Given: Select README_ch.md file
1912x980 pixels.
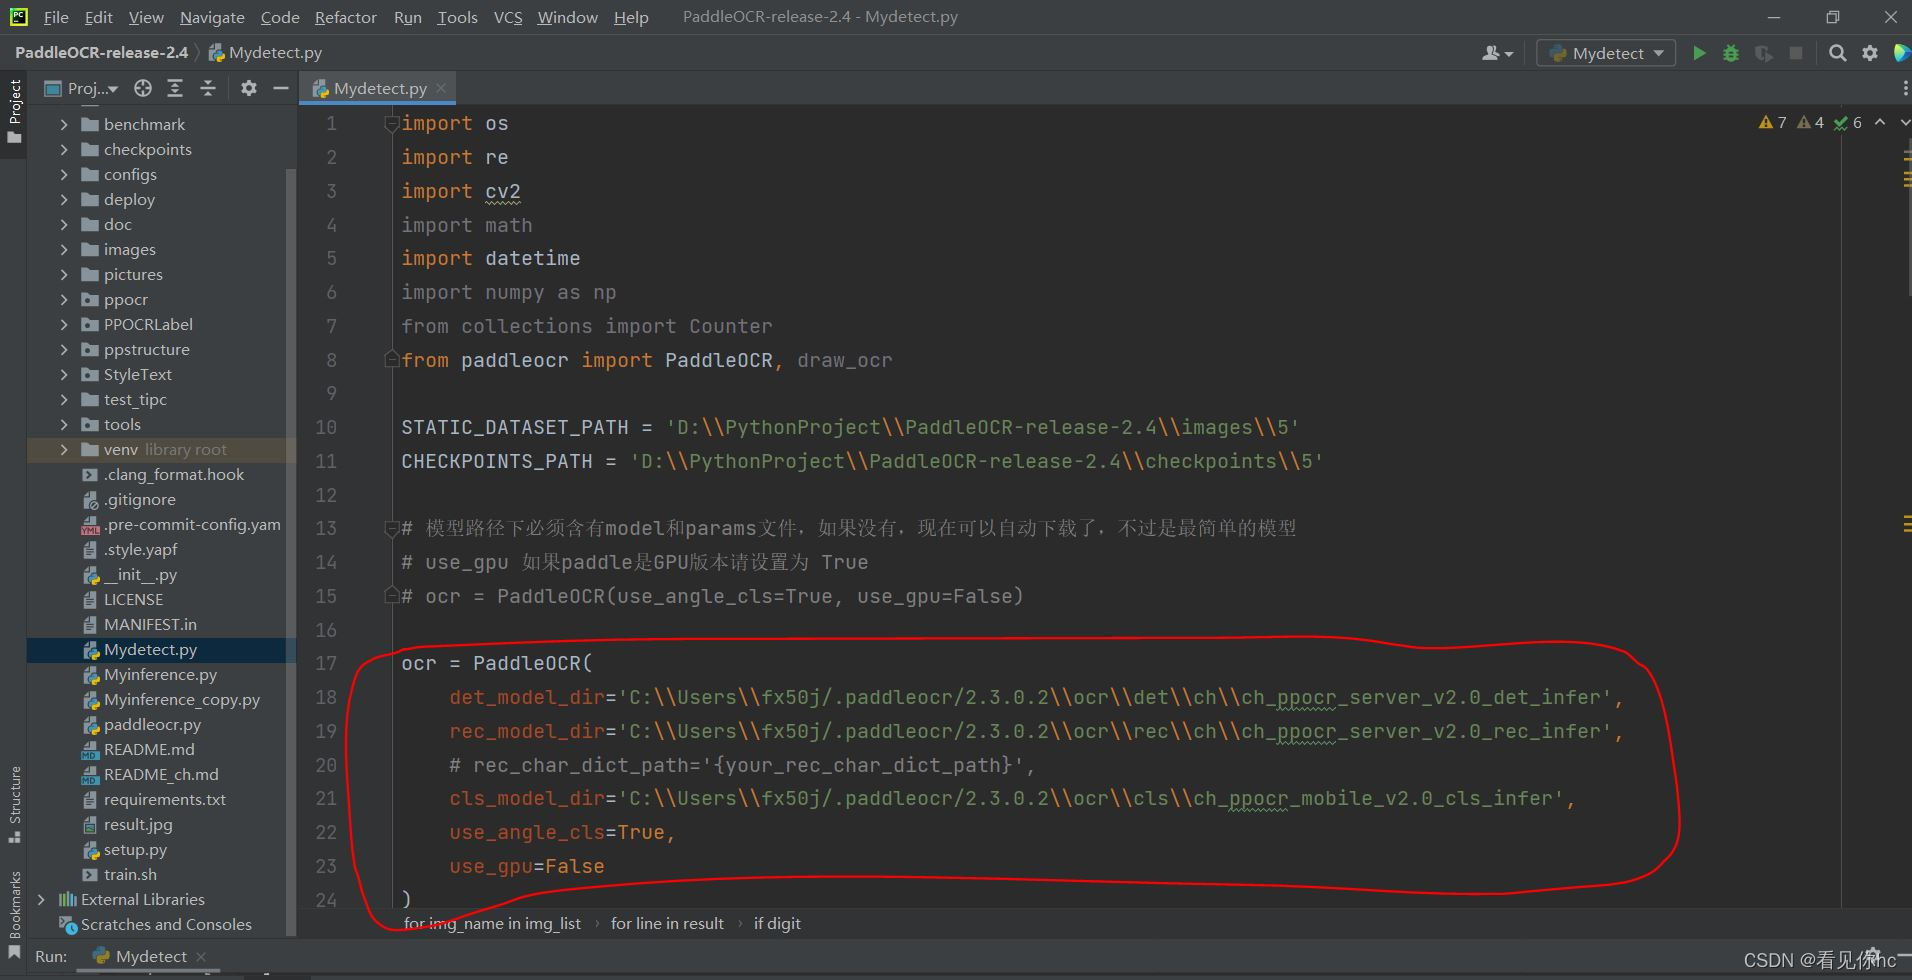Looking at the screenshot, I should tap(160, 774).
